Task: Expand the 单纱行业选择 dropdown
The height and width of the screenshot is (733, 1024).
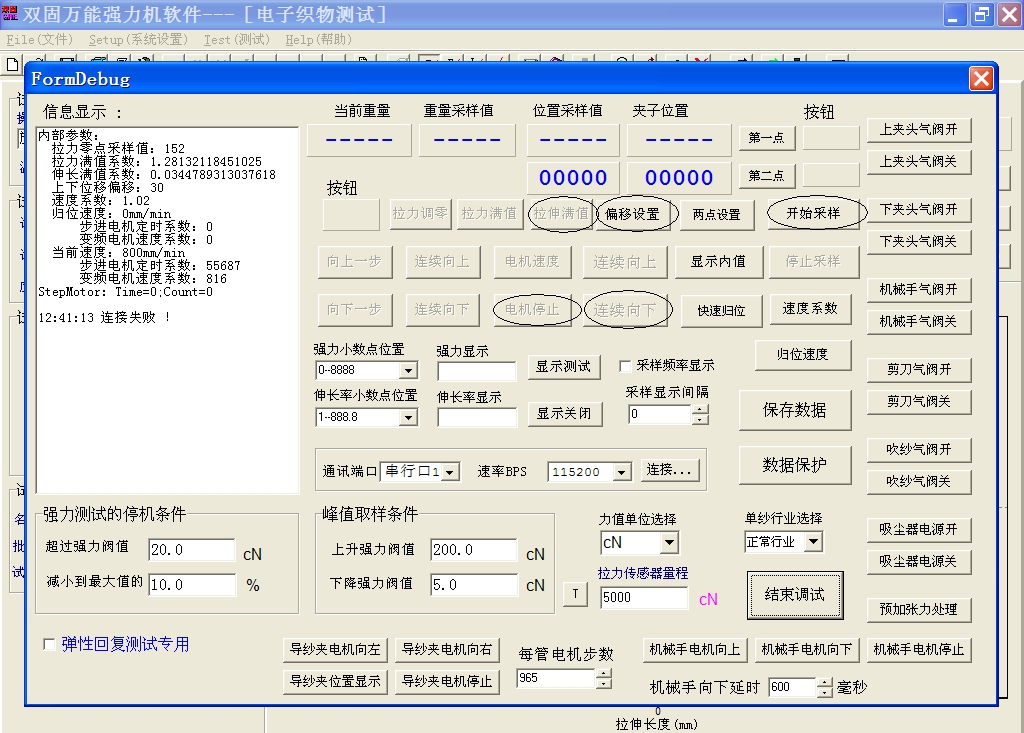Action: coord(812,542)
